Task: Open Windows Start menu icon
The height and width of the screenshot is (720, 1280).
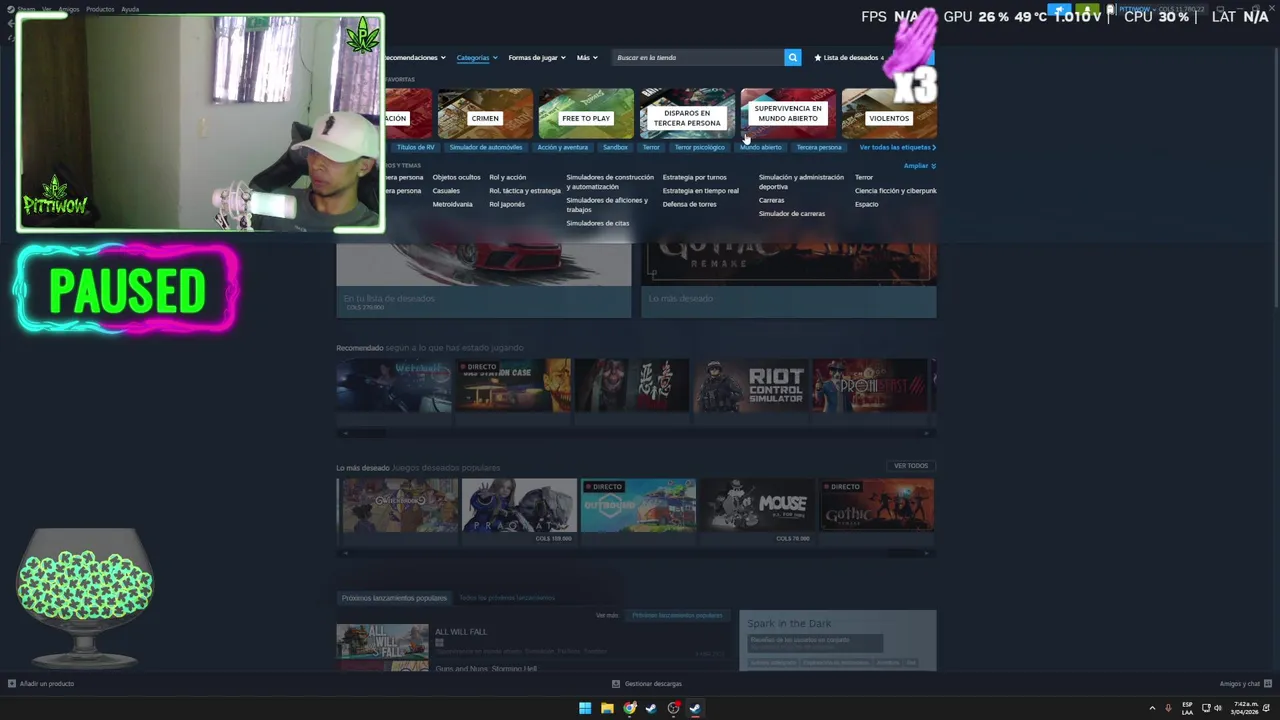Action: [585, 708]
